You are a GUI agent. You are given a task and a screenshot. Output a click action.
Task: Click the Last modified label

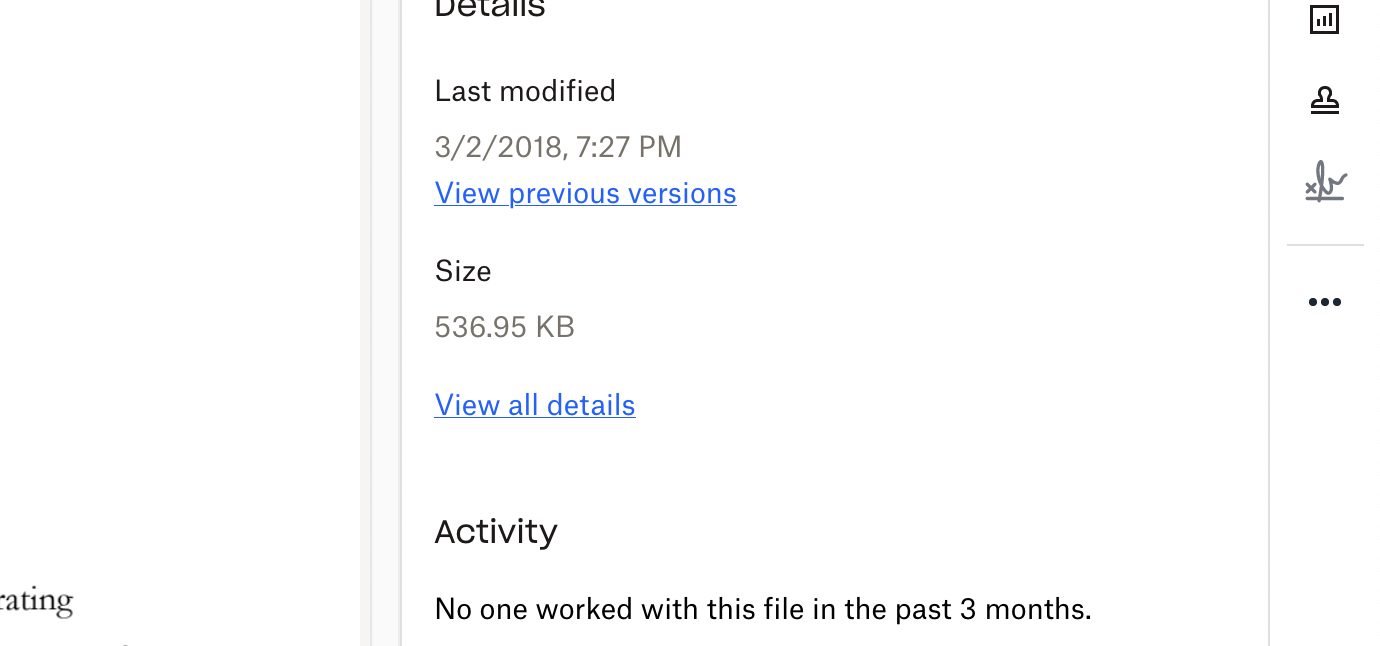525,91
